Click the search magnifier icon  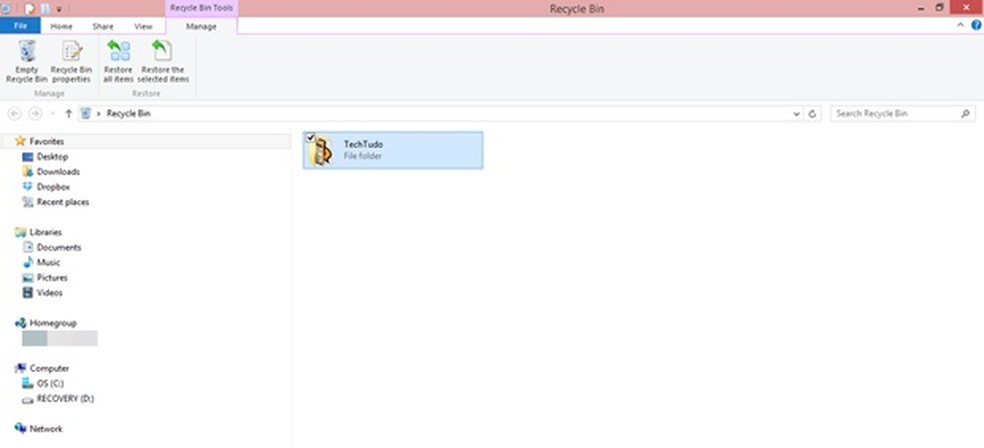965,114
